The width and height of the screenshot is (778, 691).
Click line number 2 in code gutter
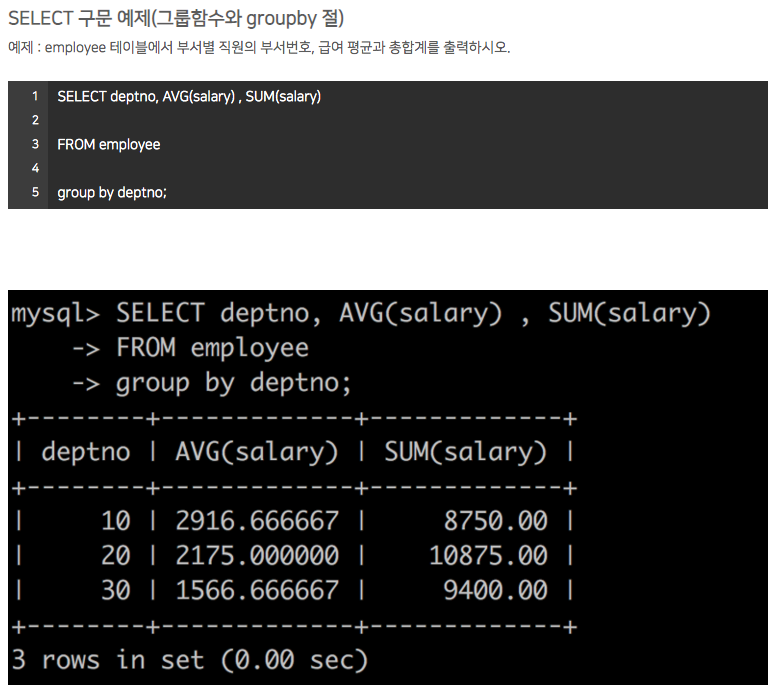pyautogui.click(x=35, y=120)
